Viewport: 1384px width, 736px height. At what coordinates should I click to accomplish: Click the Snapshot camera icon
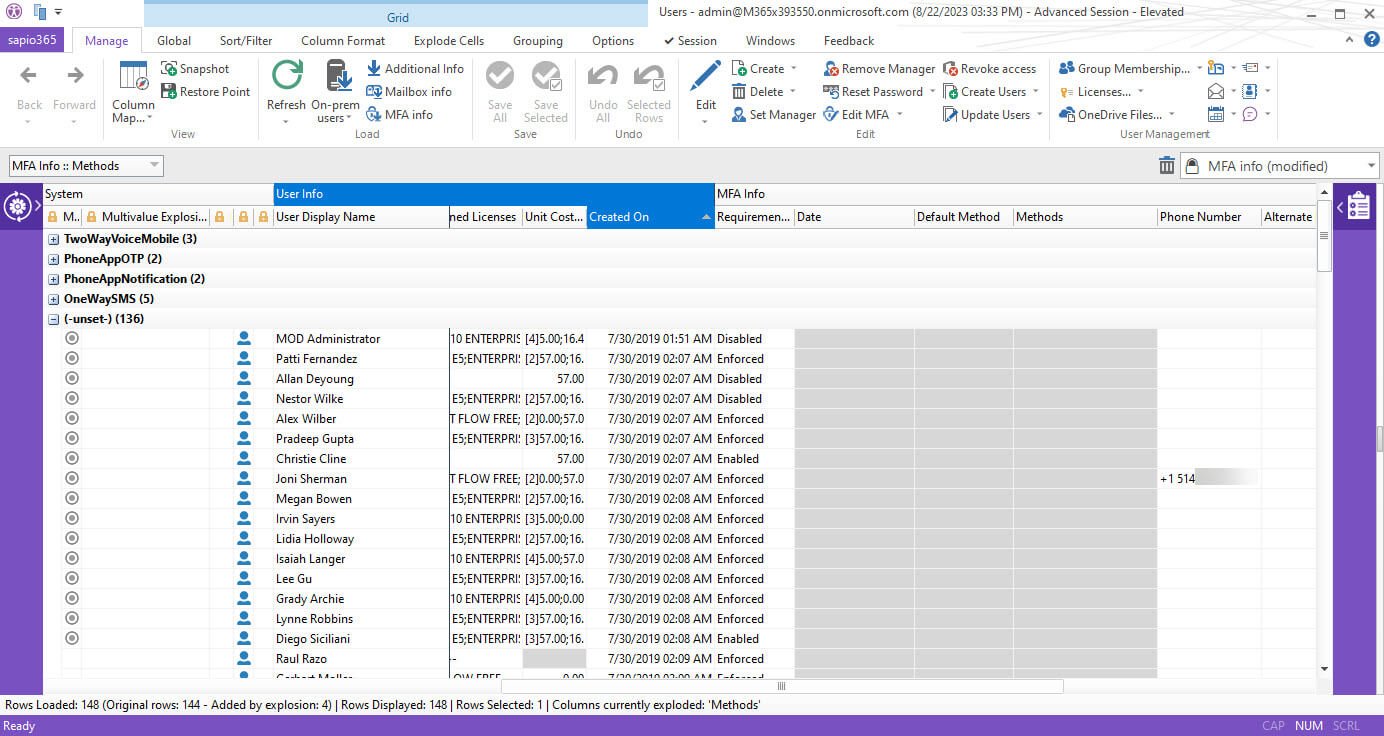tap(169, 69)
